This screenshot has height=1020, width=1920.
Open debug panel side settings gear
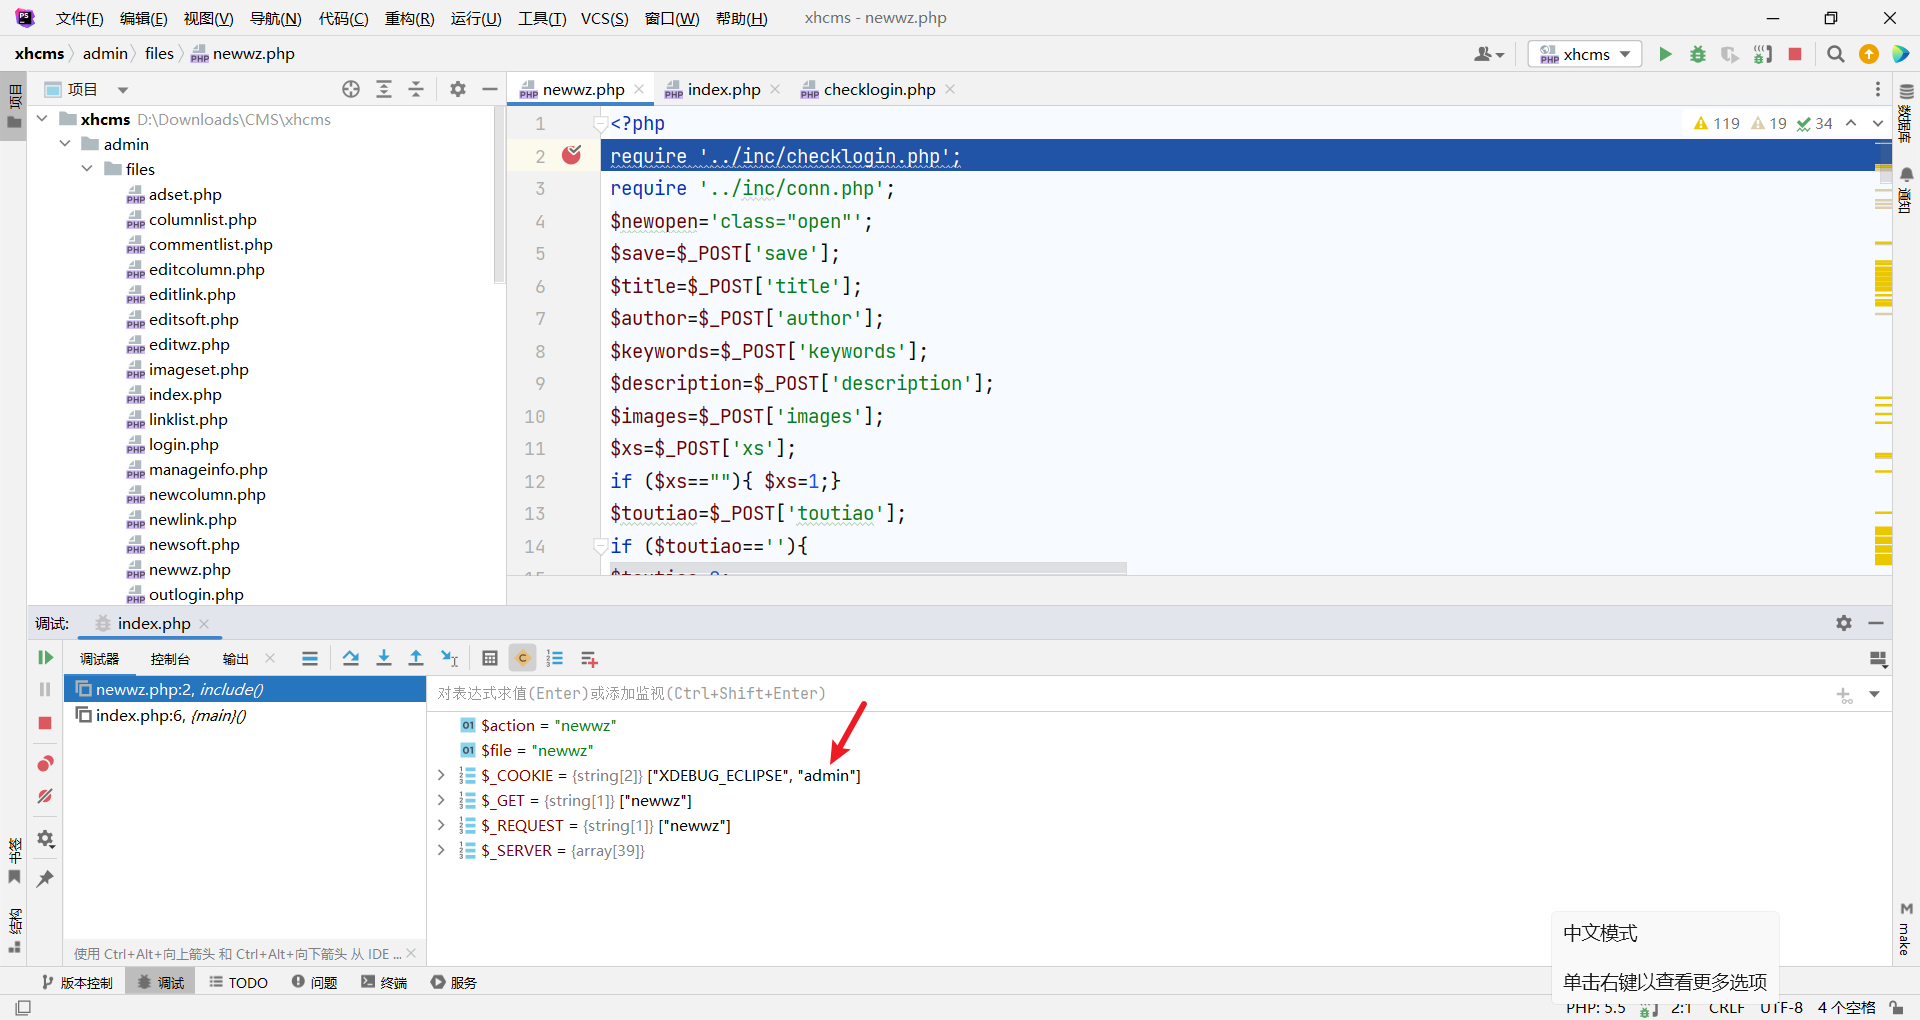coord(45,839)
